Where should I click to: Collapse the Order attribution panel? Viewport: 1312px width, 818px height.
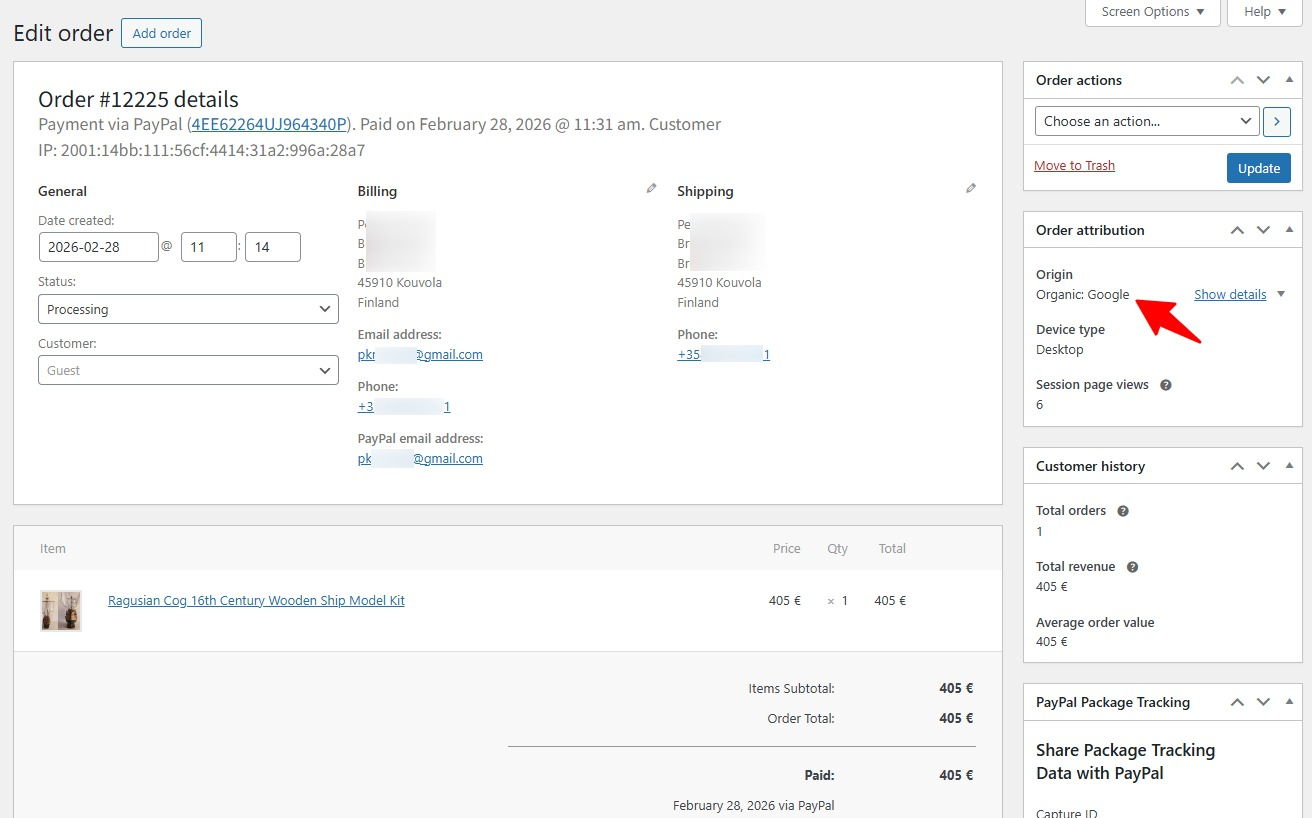point(1288,230)
